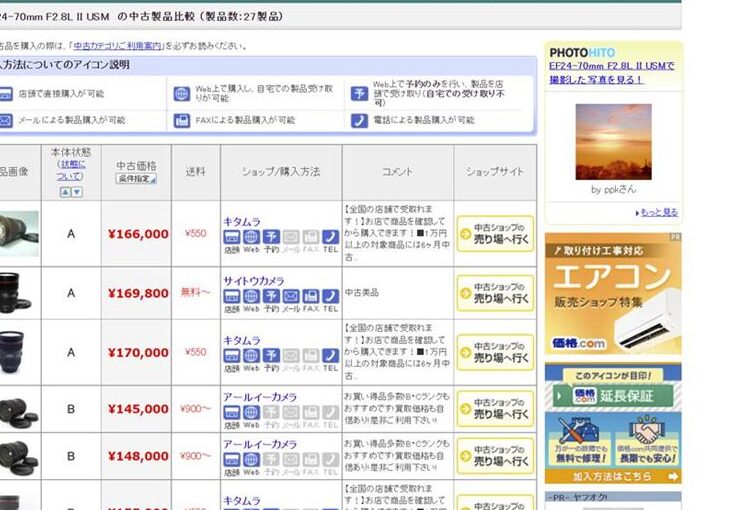Click the Web icon in ¥145,000 row

pyautogui.click(x=251, y=413)
